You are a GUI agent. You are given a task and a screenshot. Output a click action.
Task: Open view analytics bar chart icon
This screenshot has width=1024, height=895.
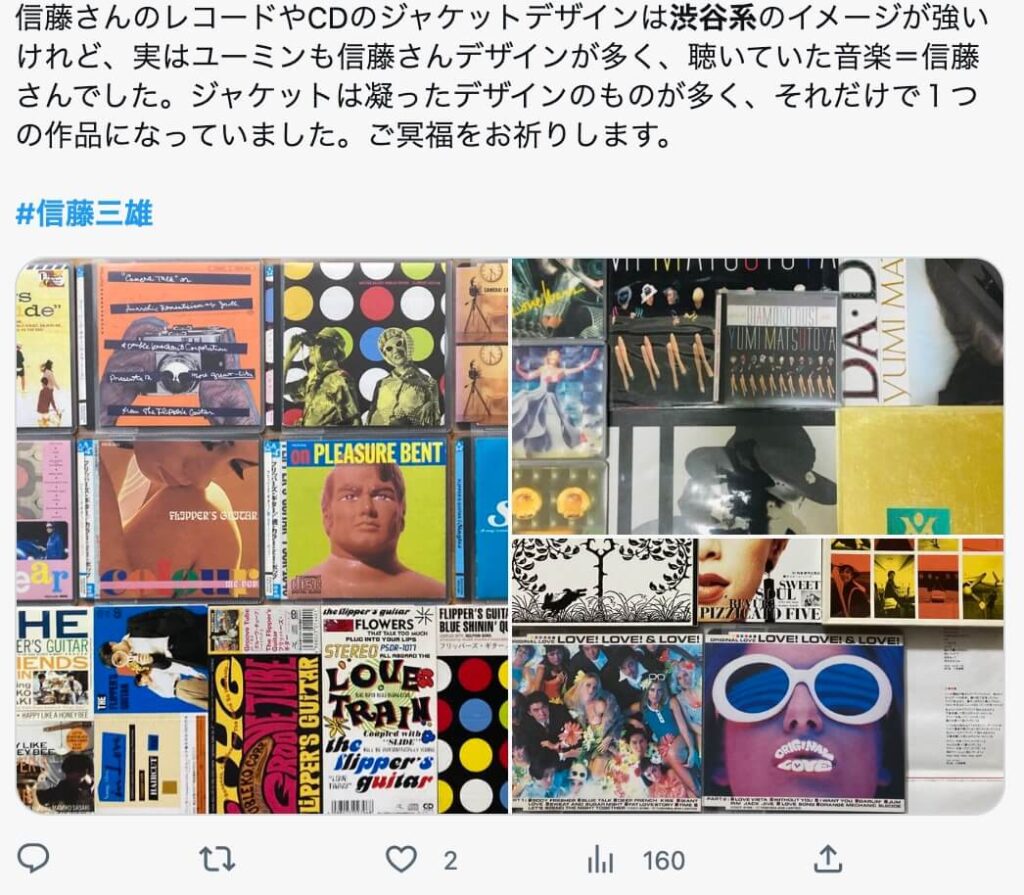pos(600,859)
